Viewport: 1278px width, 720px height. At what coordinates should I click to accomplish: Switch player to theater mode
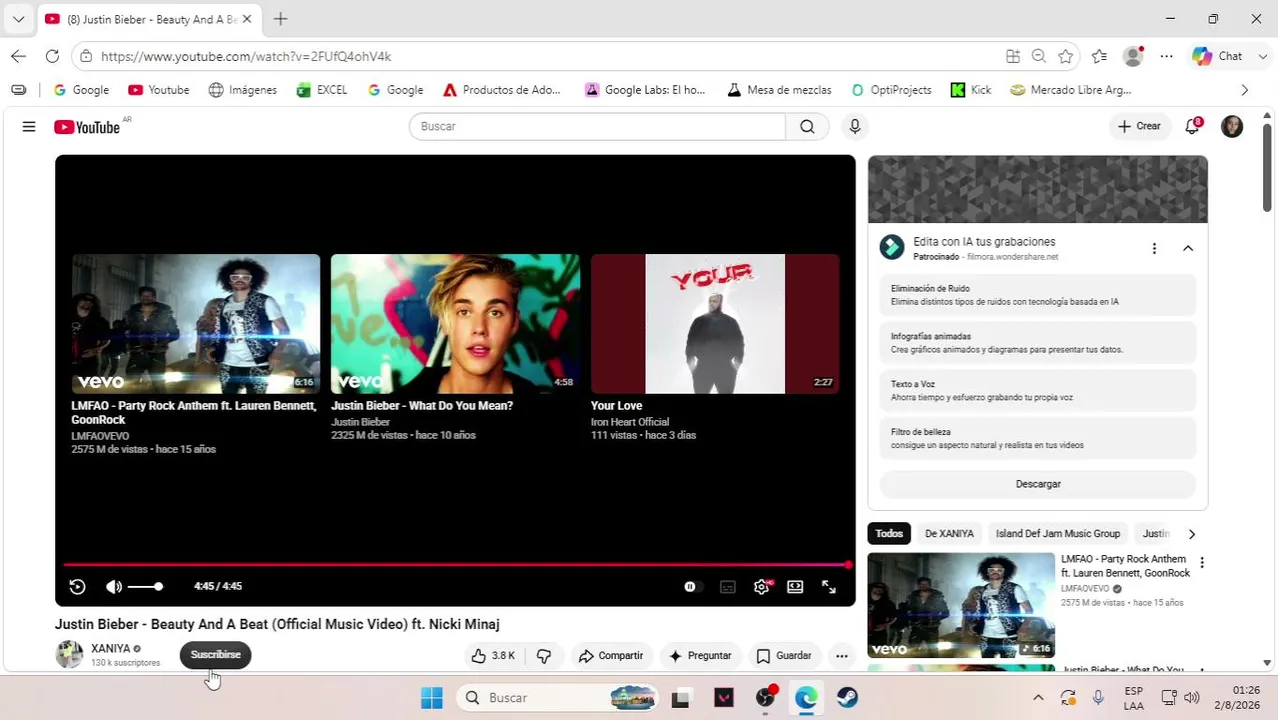(x=795, y=587)
